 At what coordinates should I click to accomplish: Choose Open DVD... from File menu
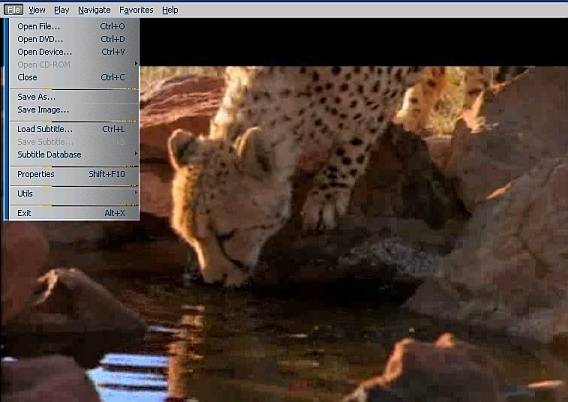pyautogui.click(x=74, y=39)
